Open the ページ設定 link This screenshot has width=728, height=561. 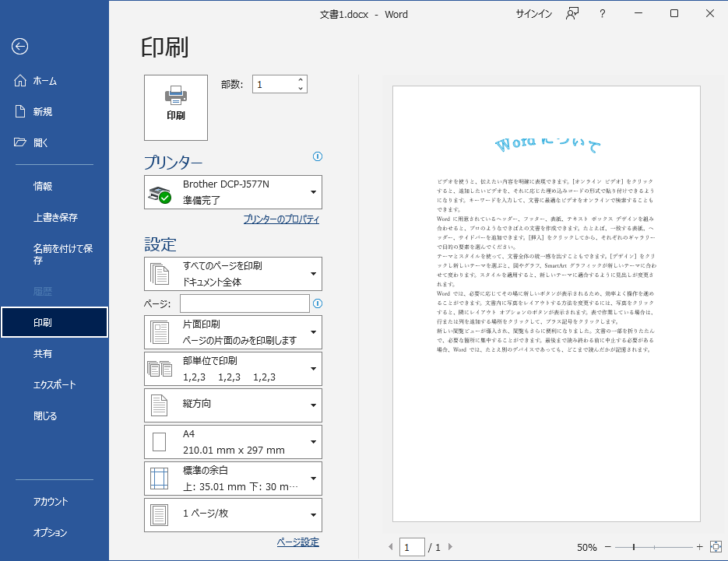point(298,542)
